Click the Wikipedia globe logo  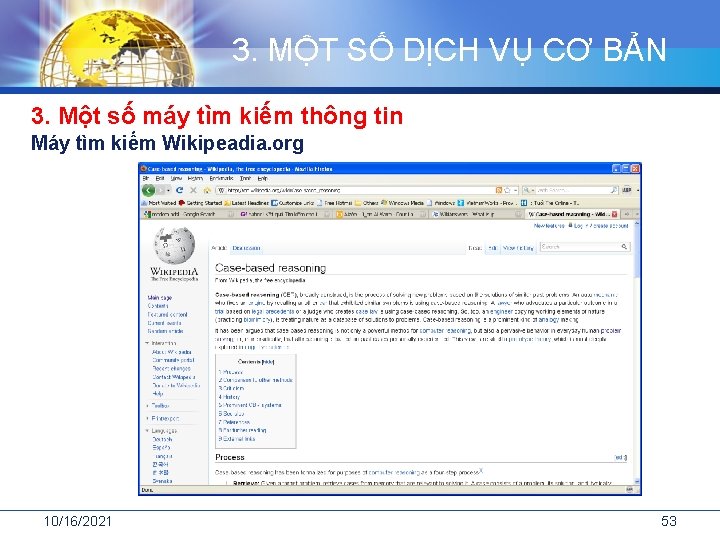(x=174, y=246)
